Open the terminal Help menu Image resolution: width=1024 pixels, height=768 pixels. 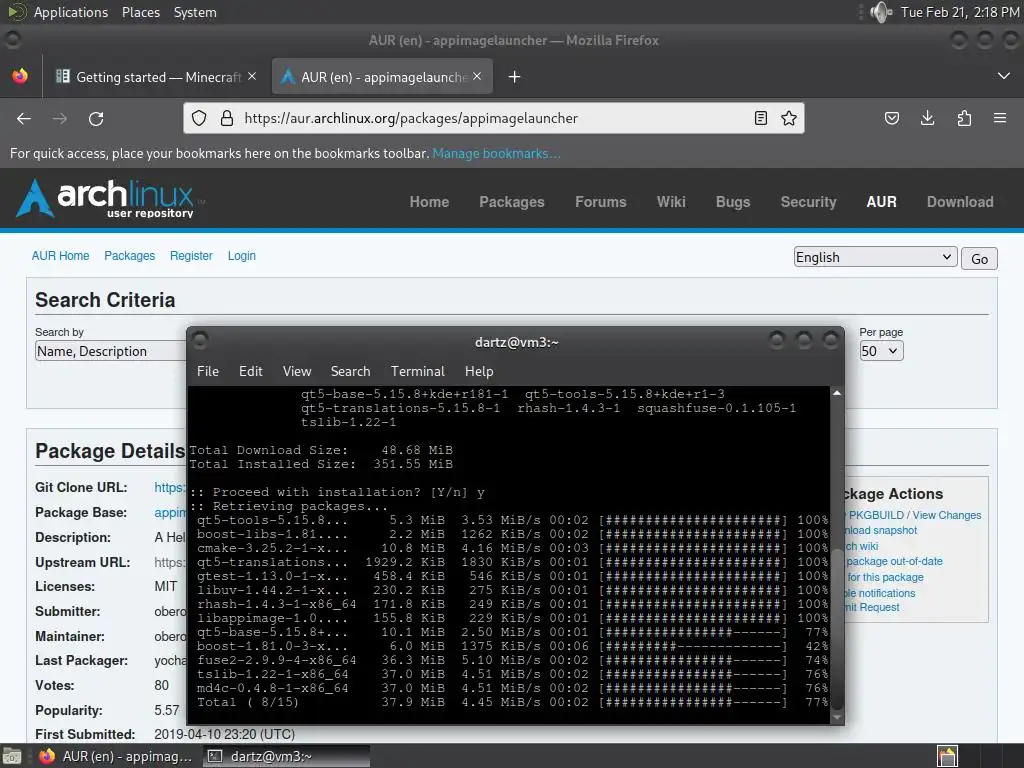[479, 371]
